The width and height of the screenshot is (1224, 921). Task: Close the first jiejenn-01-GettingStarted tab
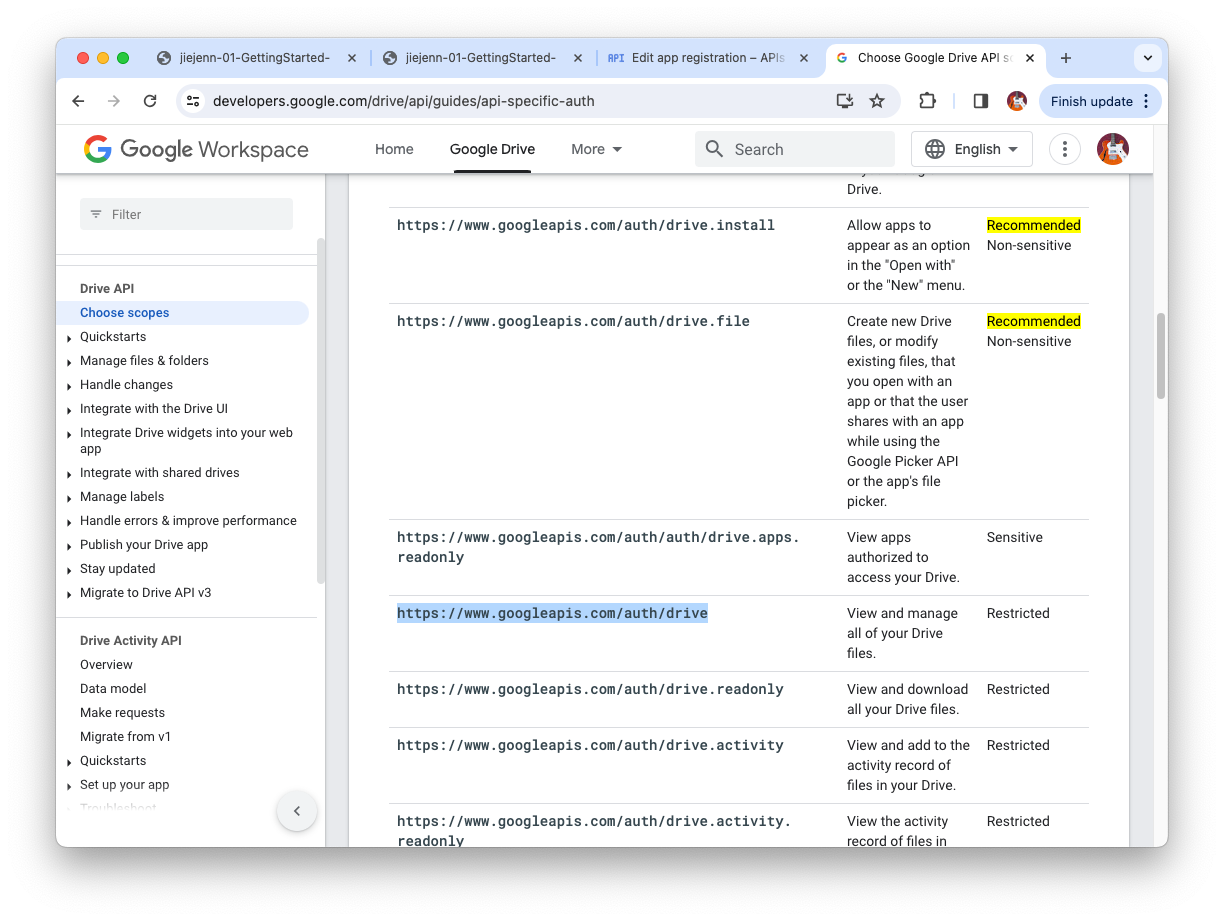352,58
